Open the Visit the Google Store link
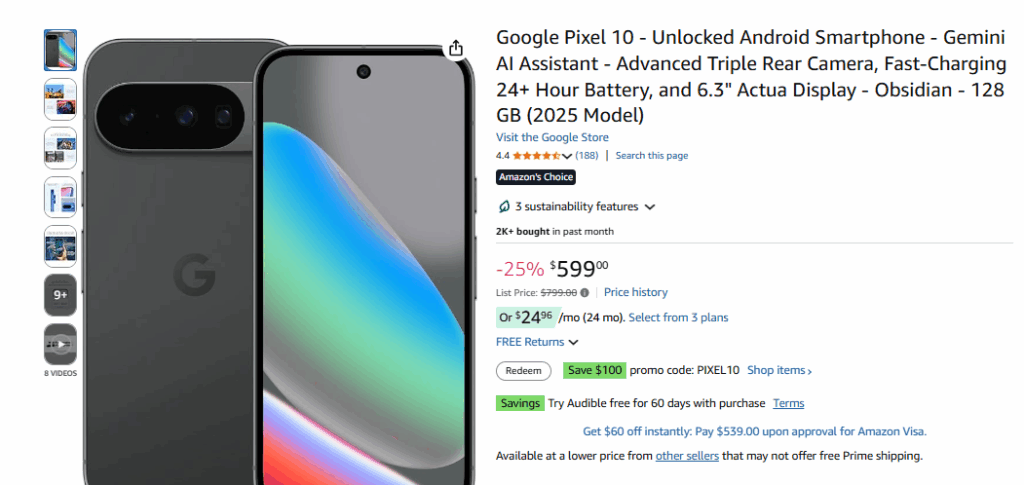This screenshot has width=1024, height=485. point(552,137)
